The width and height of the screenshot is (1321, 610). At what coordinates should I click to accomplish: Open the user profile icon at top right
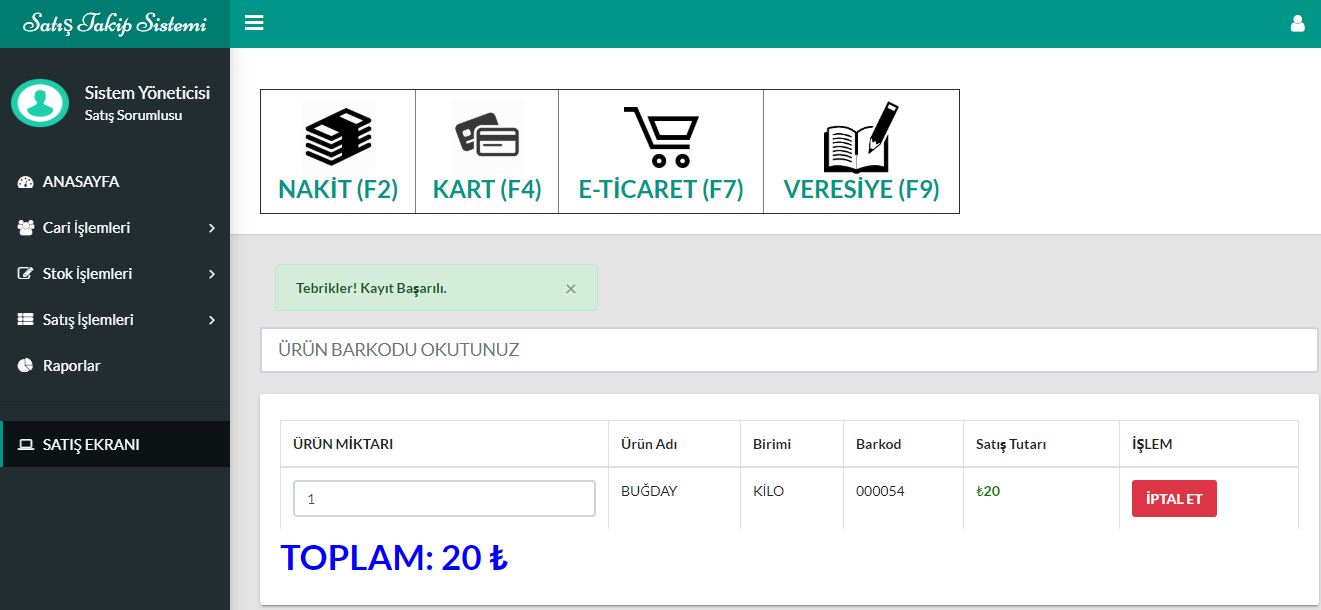click(x=1297, y=24)
